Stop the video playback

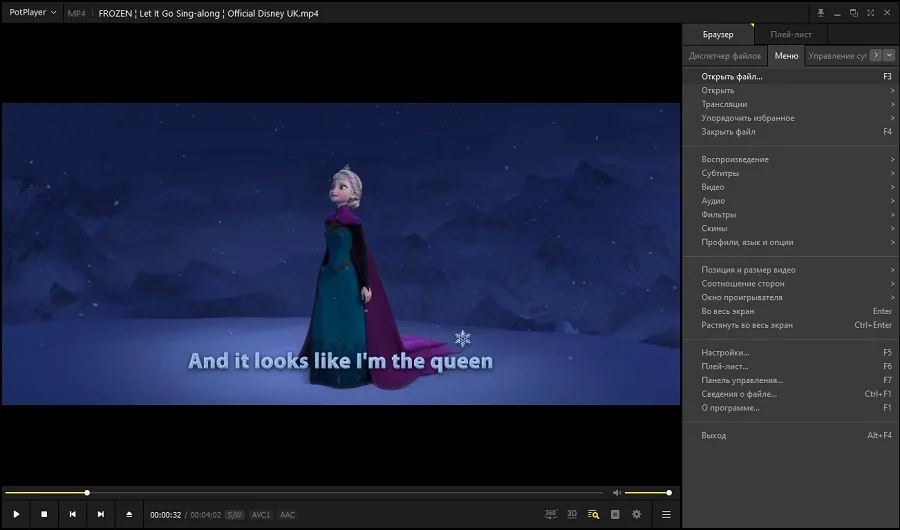pyautogui.click(x=44, y=514)
